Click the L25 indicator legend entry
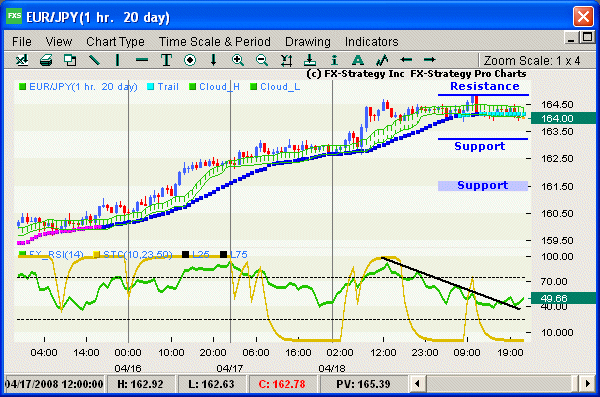 click(196, 255)
